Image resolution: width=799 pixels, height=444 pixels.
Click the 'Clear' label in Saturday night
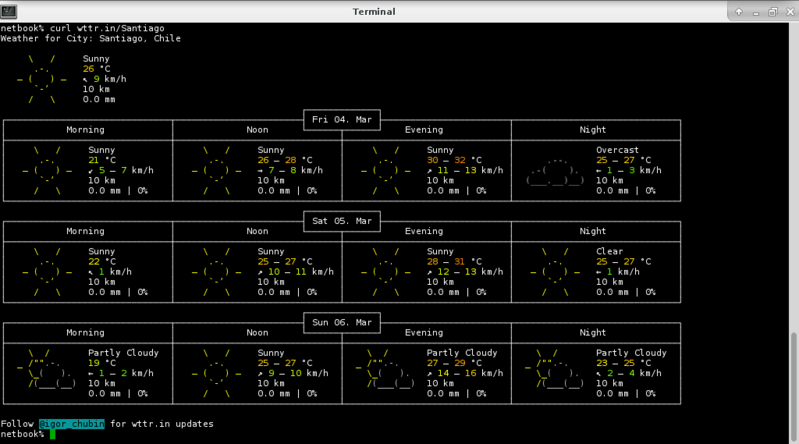(x=609, y=251)
